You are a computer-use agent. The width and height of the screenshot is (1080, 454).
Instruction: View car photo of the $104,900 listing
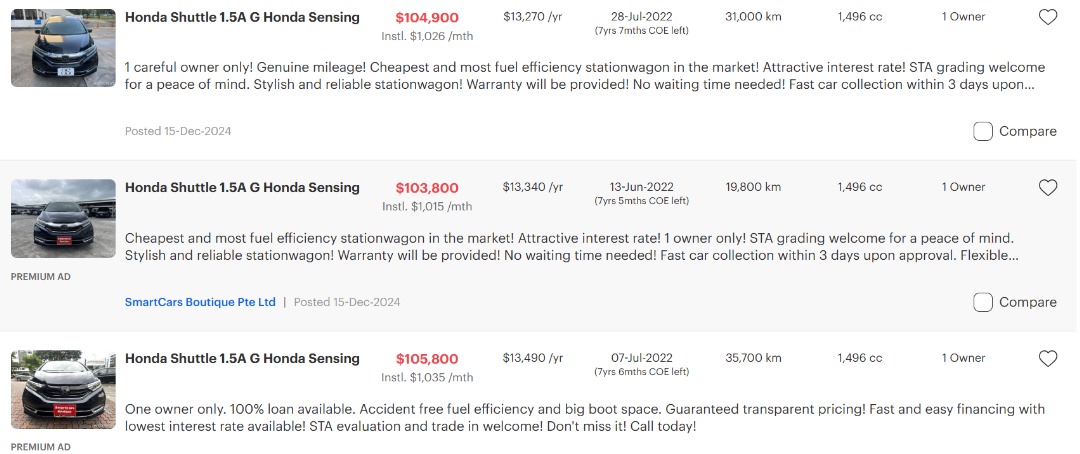pyautogui.click(x=63, y=48)
